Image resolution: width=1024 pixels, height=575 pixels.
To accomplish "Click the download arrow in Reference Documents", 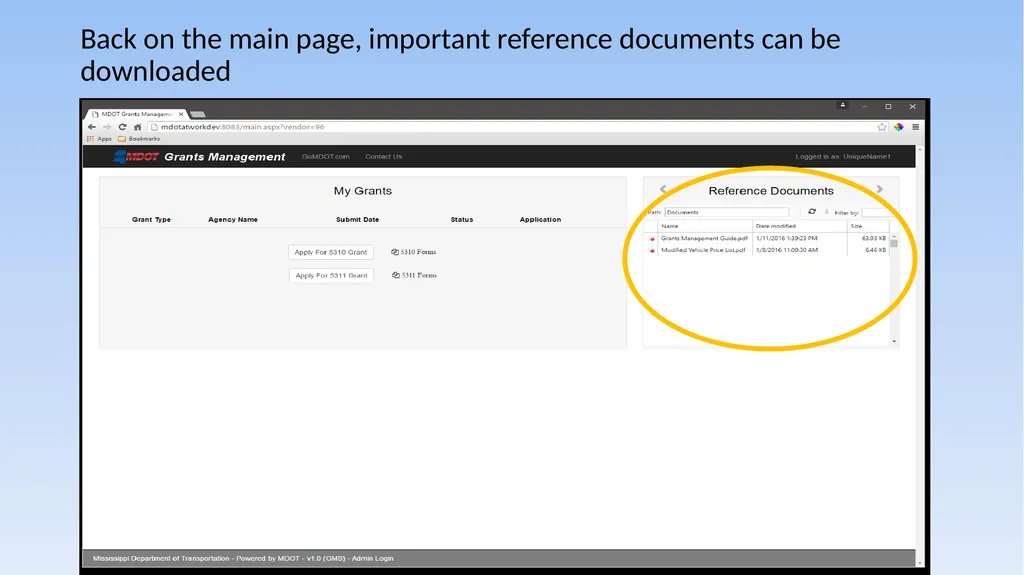I will coord(826,212).
